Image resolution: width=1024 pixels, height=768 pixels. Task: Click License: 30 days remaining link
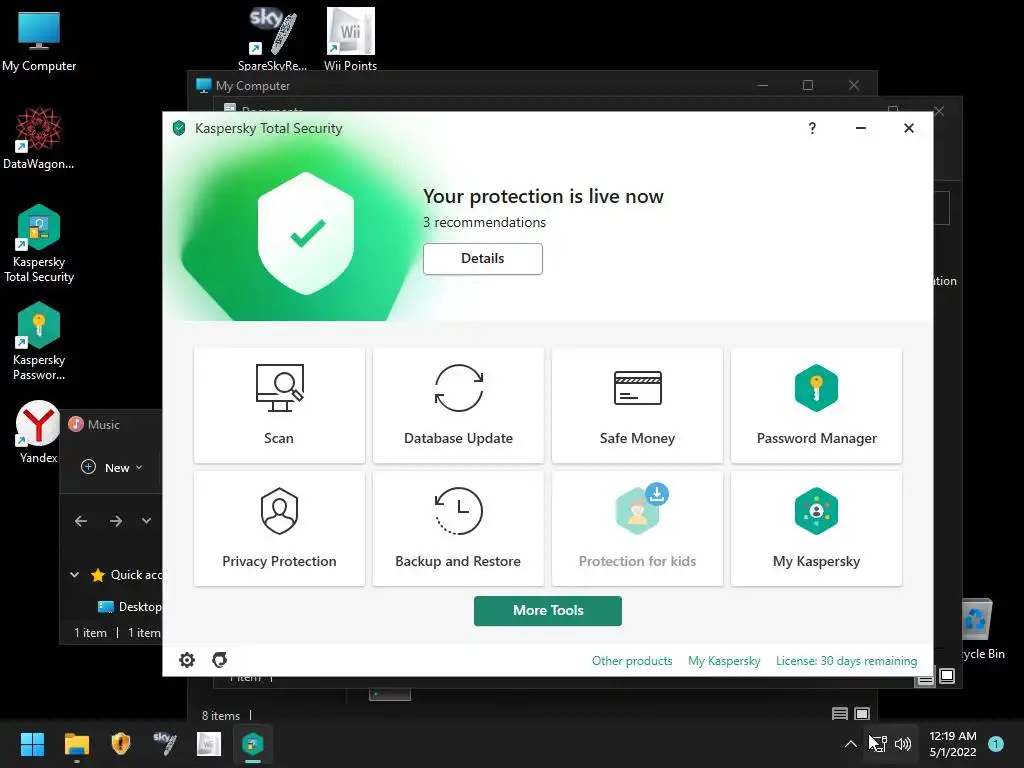click(x=846, y=661)
